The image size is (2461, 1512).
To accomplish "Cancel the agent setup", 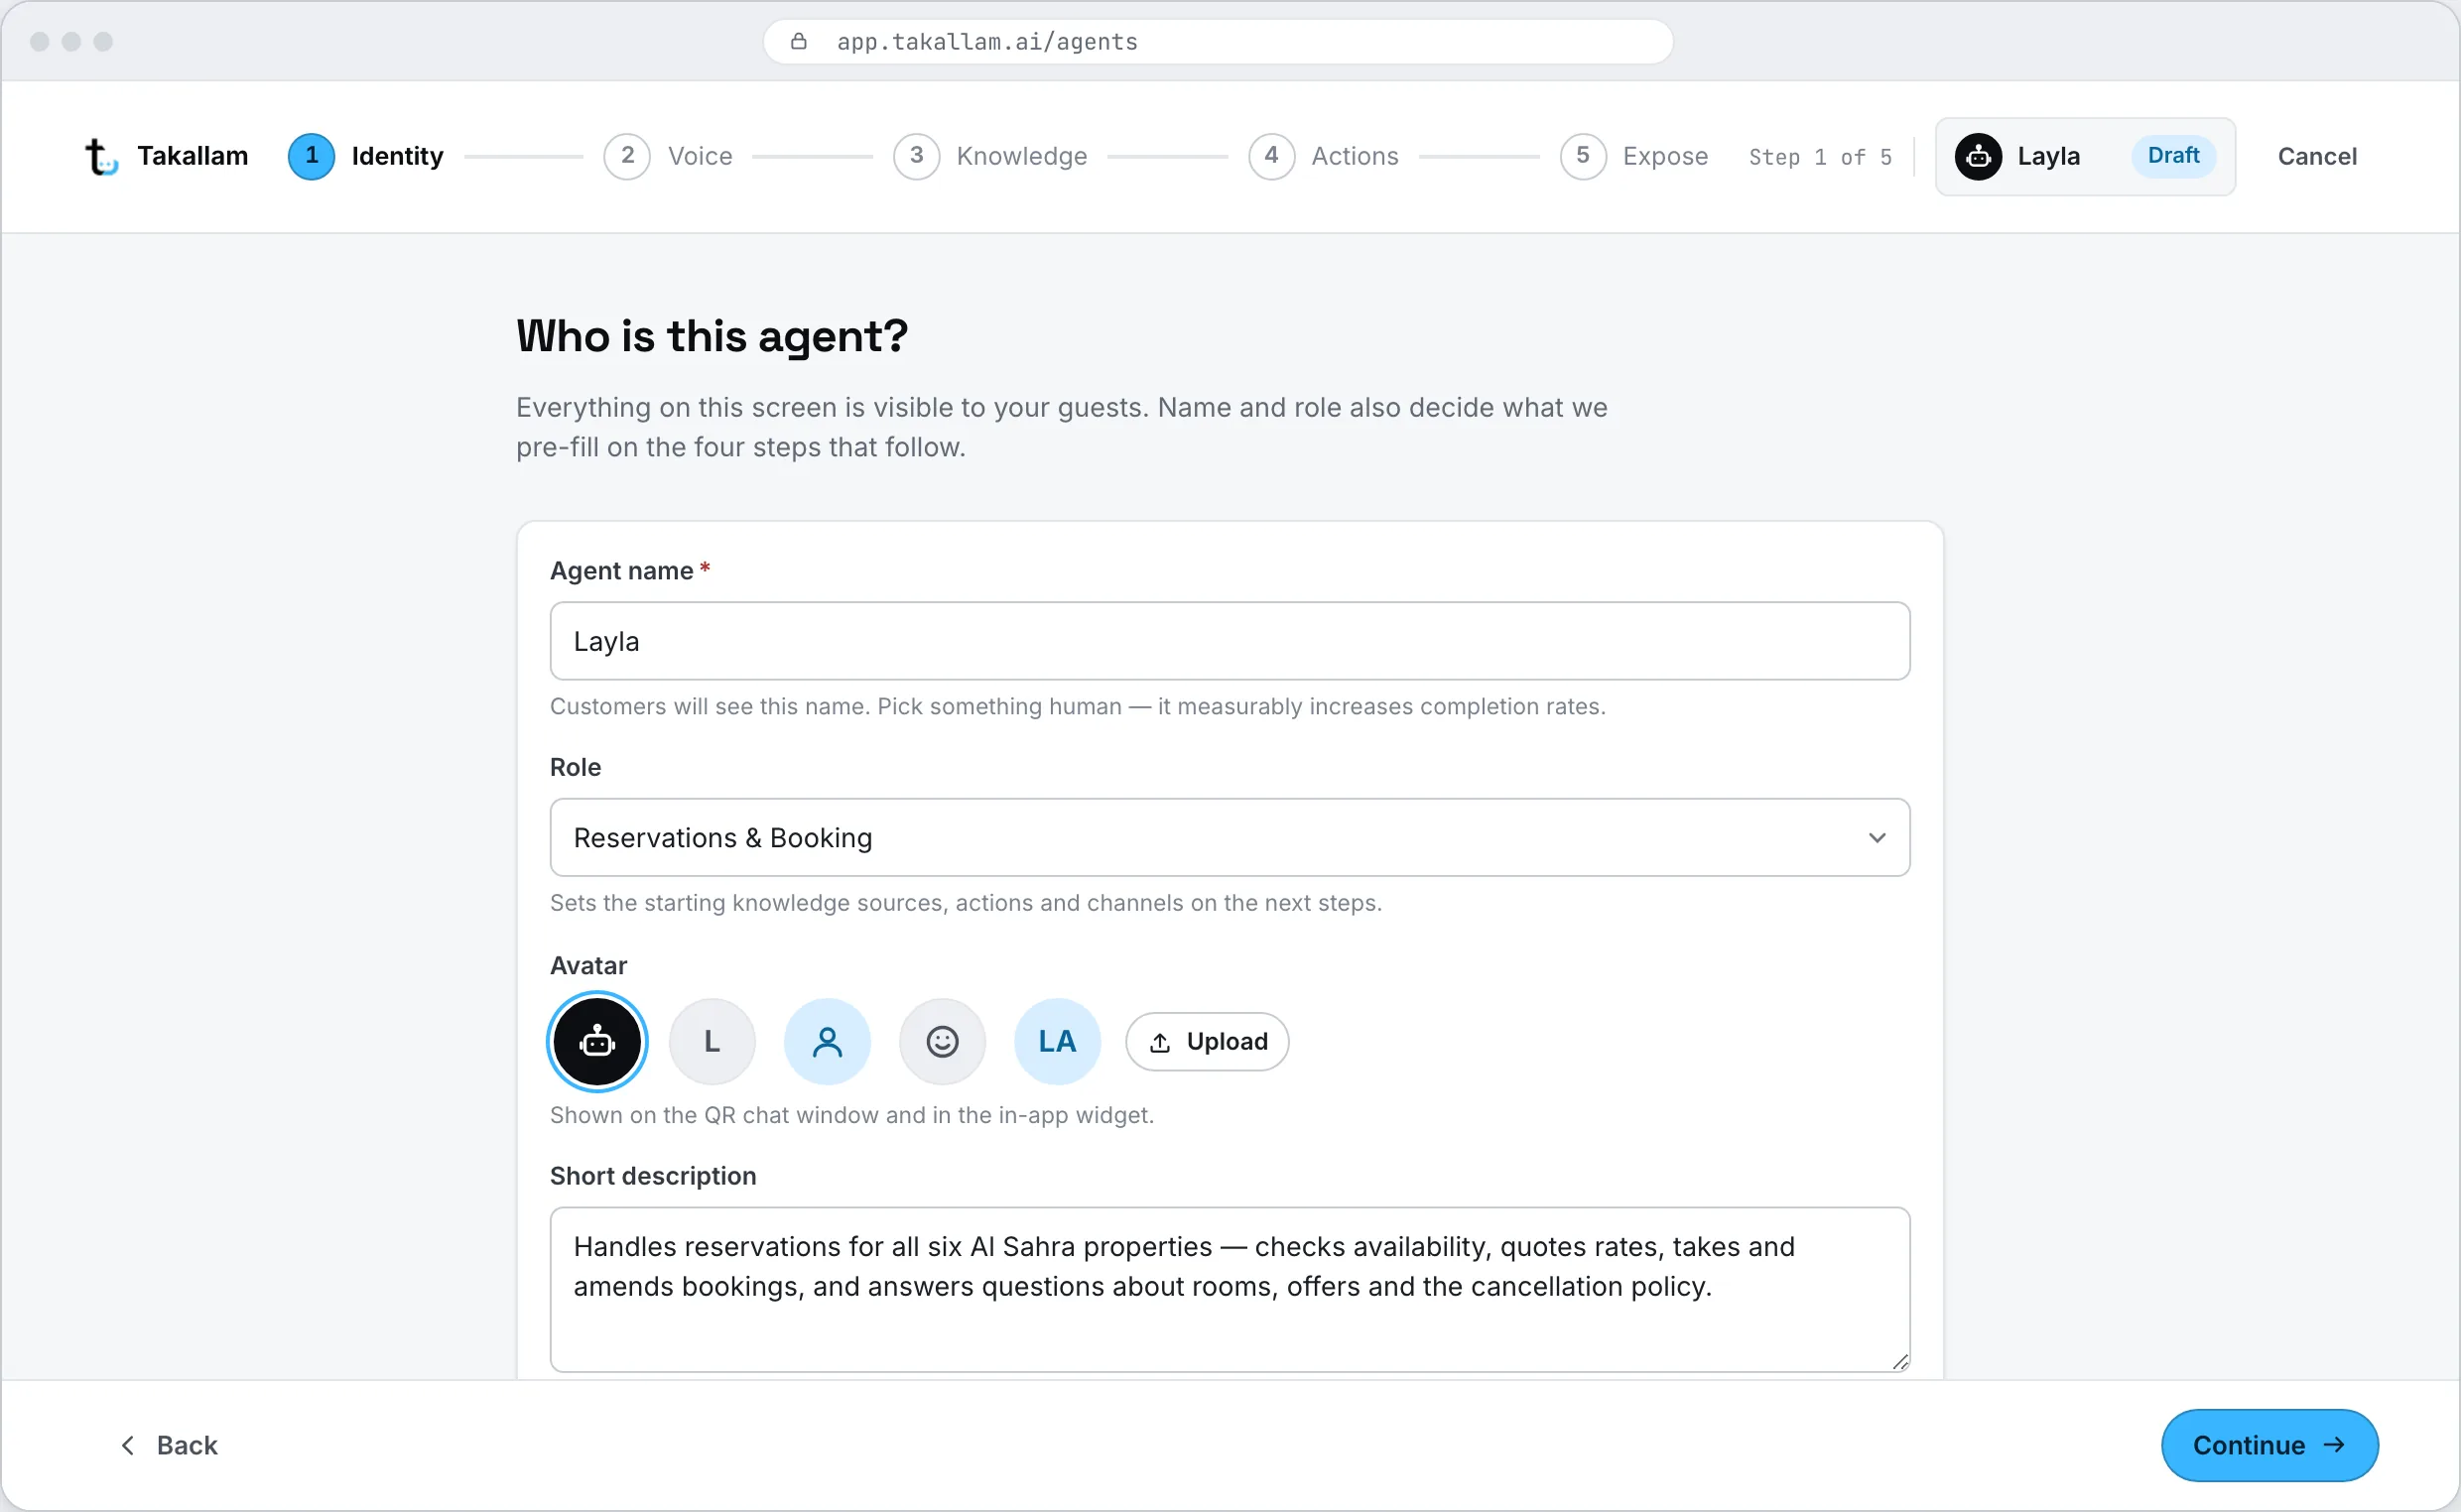I will (x=2317, y=157).
